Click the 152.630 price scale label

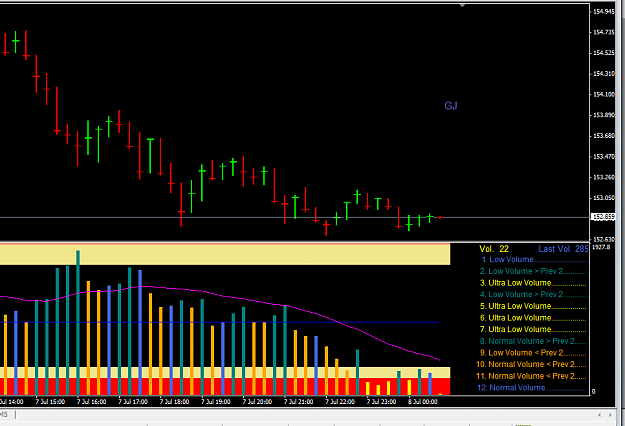[604, 239]
